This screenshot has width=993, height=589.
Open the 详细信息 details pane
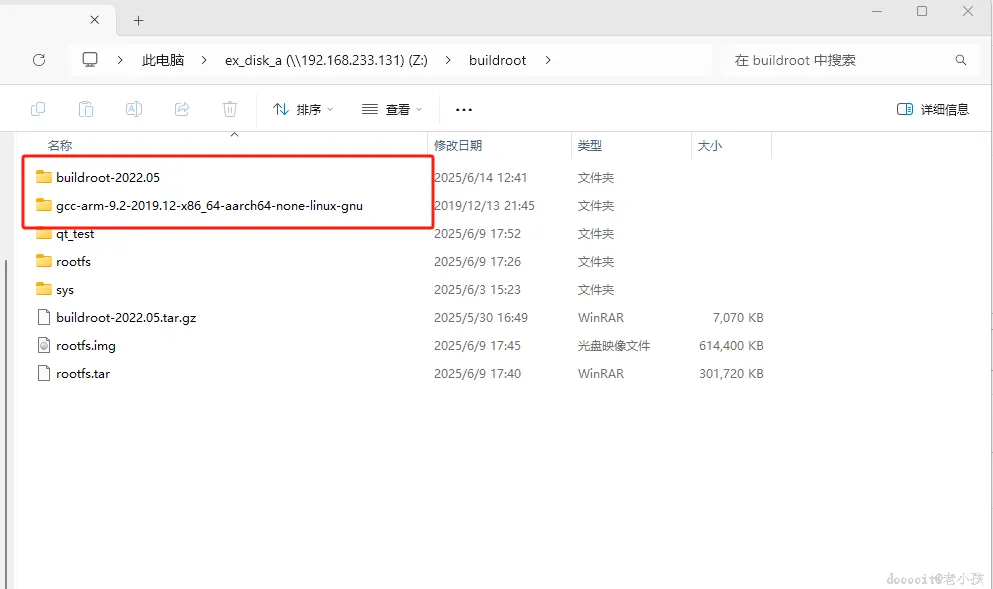coord(932,109)
